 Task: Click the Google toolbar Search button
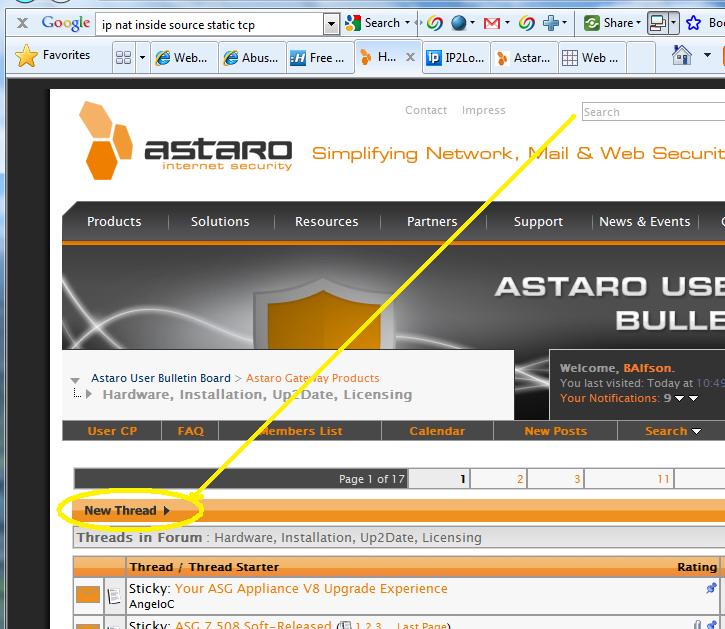tap(372, 22)
